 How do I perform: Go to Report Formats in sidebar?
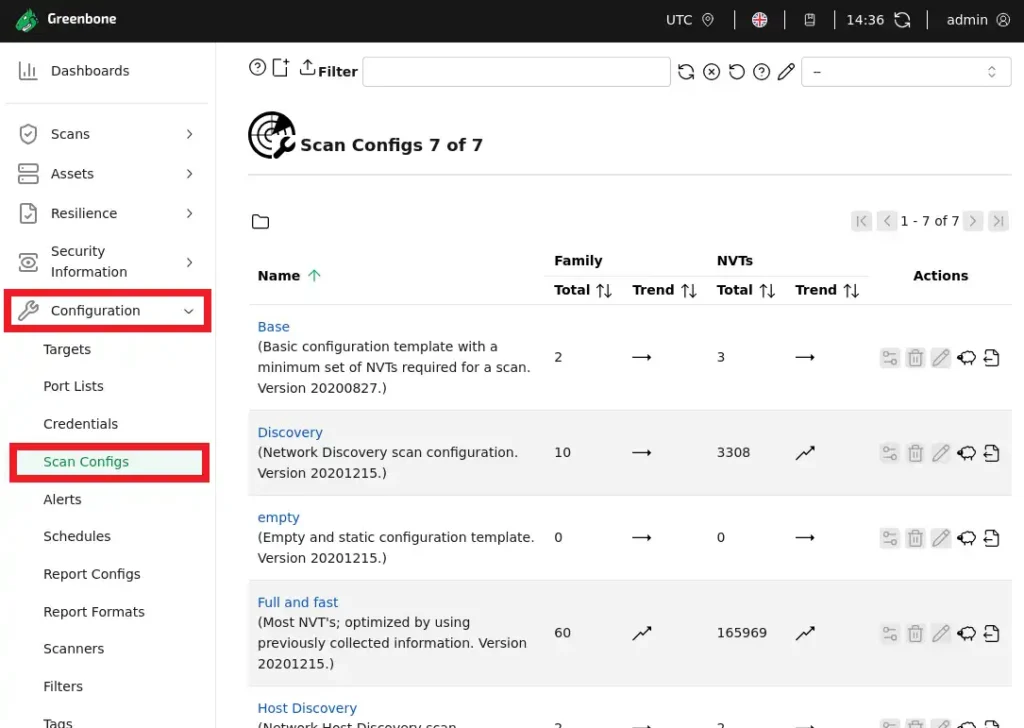coord(94,612)
